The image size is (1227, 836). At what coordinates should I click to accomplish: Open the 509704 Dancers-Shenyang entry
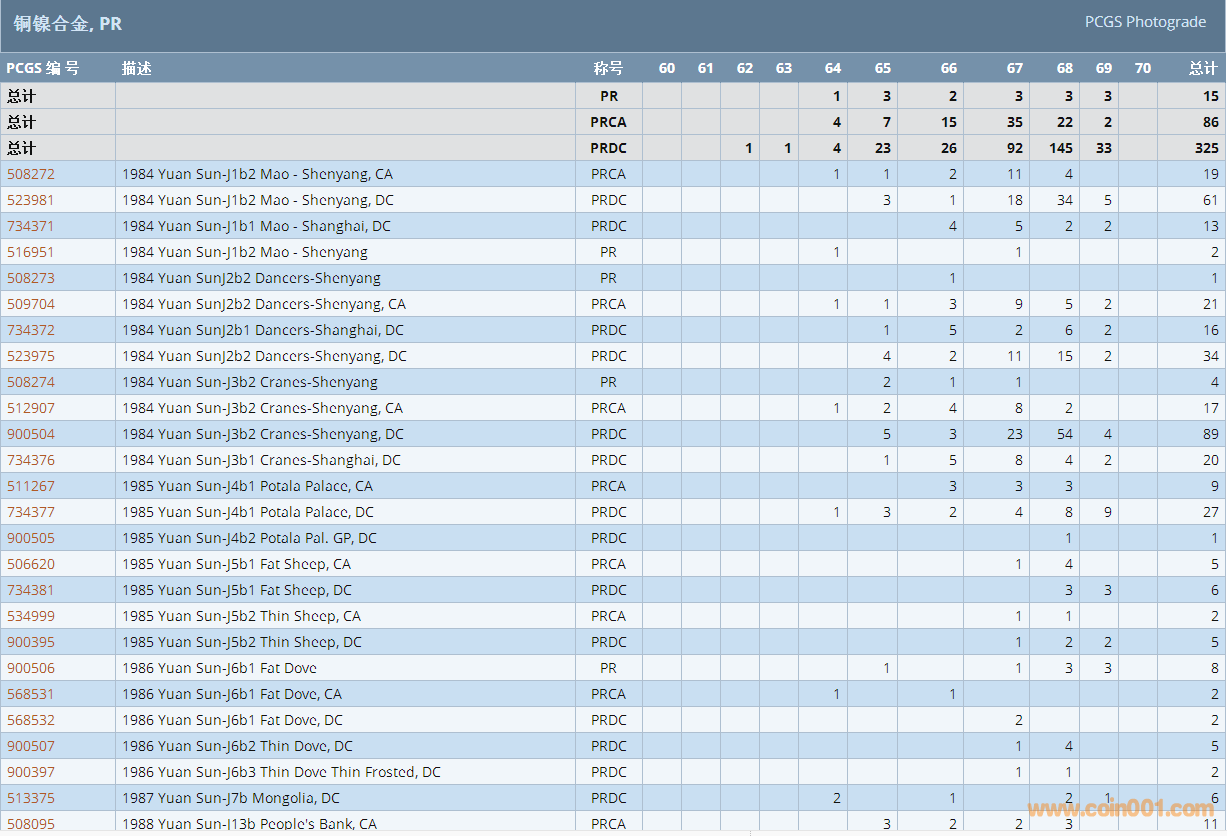(x=31, y=304)
